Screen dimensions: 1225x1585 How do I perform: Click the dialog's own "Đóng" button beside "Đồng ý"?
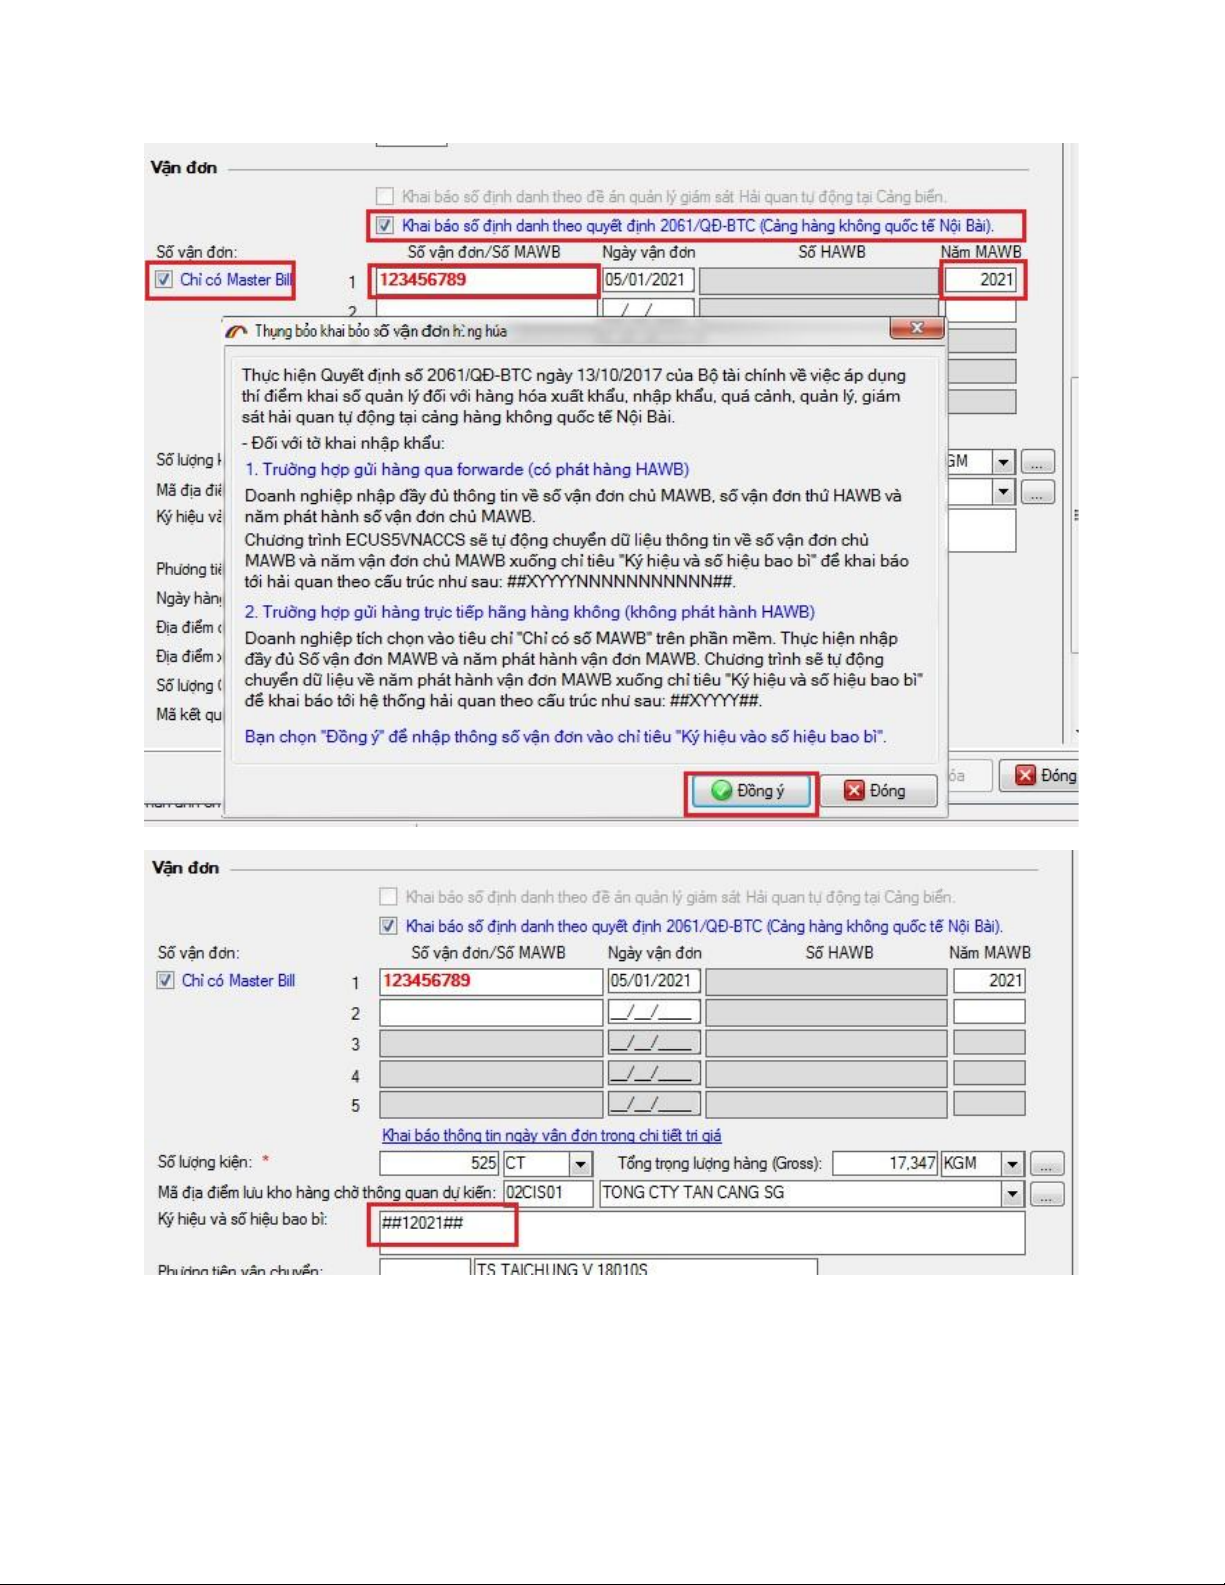pyautogui.click(x=877, y=791)
